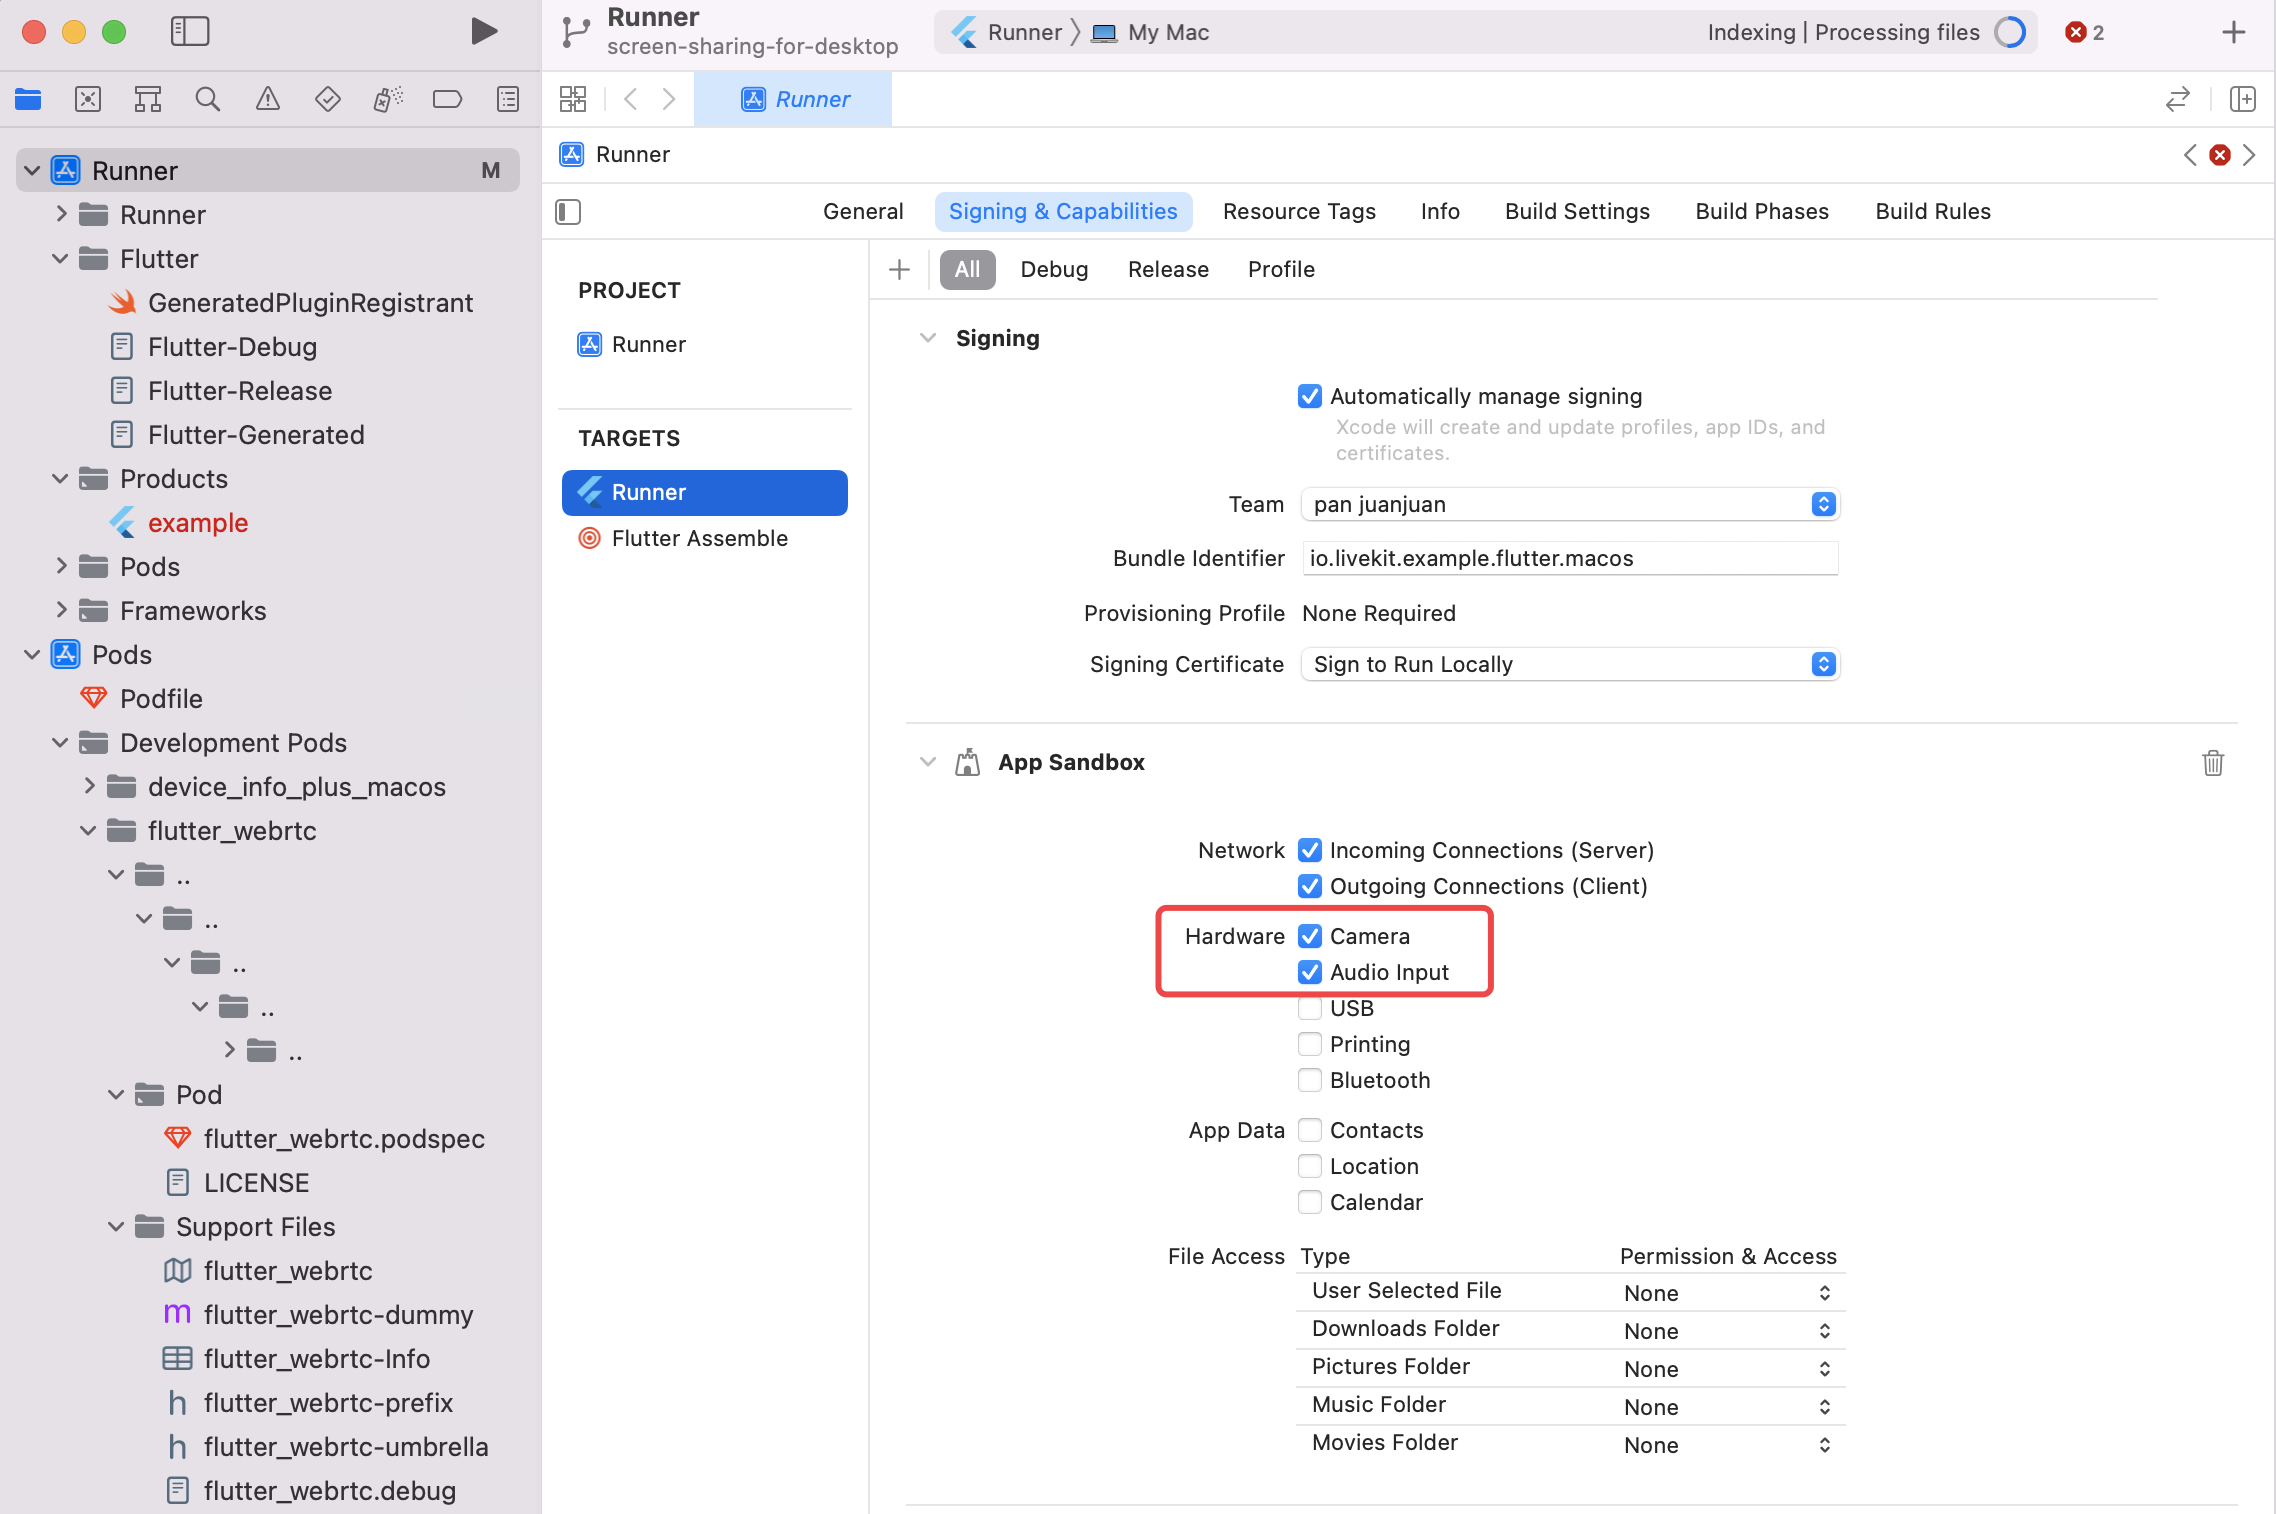Go to the next issue arrow

pos(2249,155)
